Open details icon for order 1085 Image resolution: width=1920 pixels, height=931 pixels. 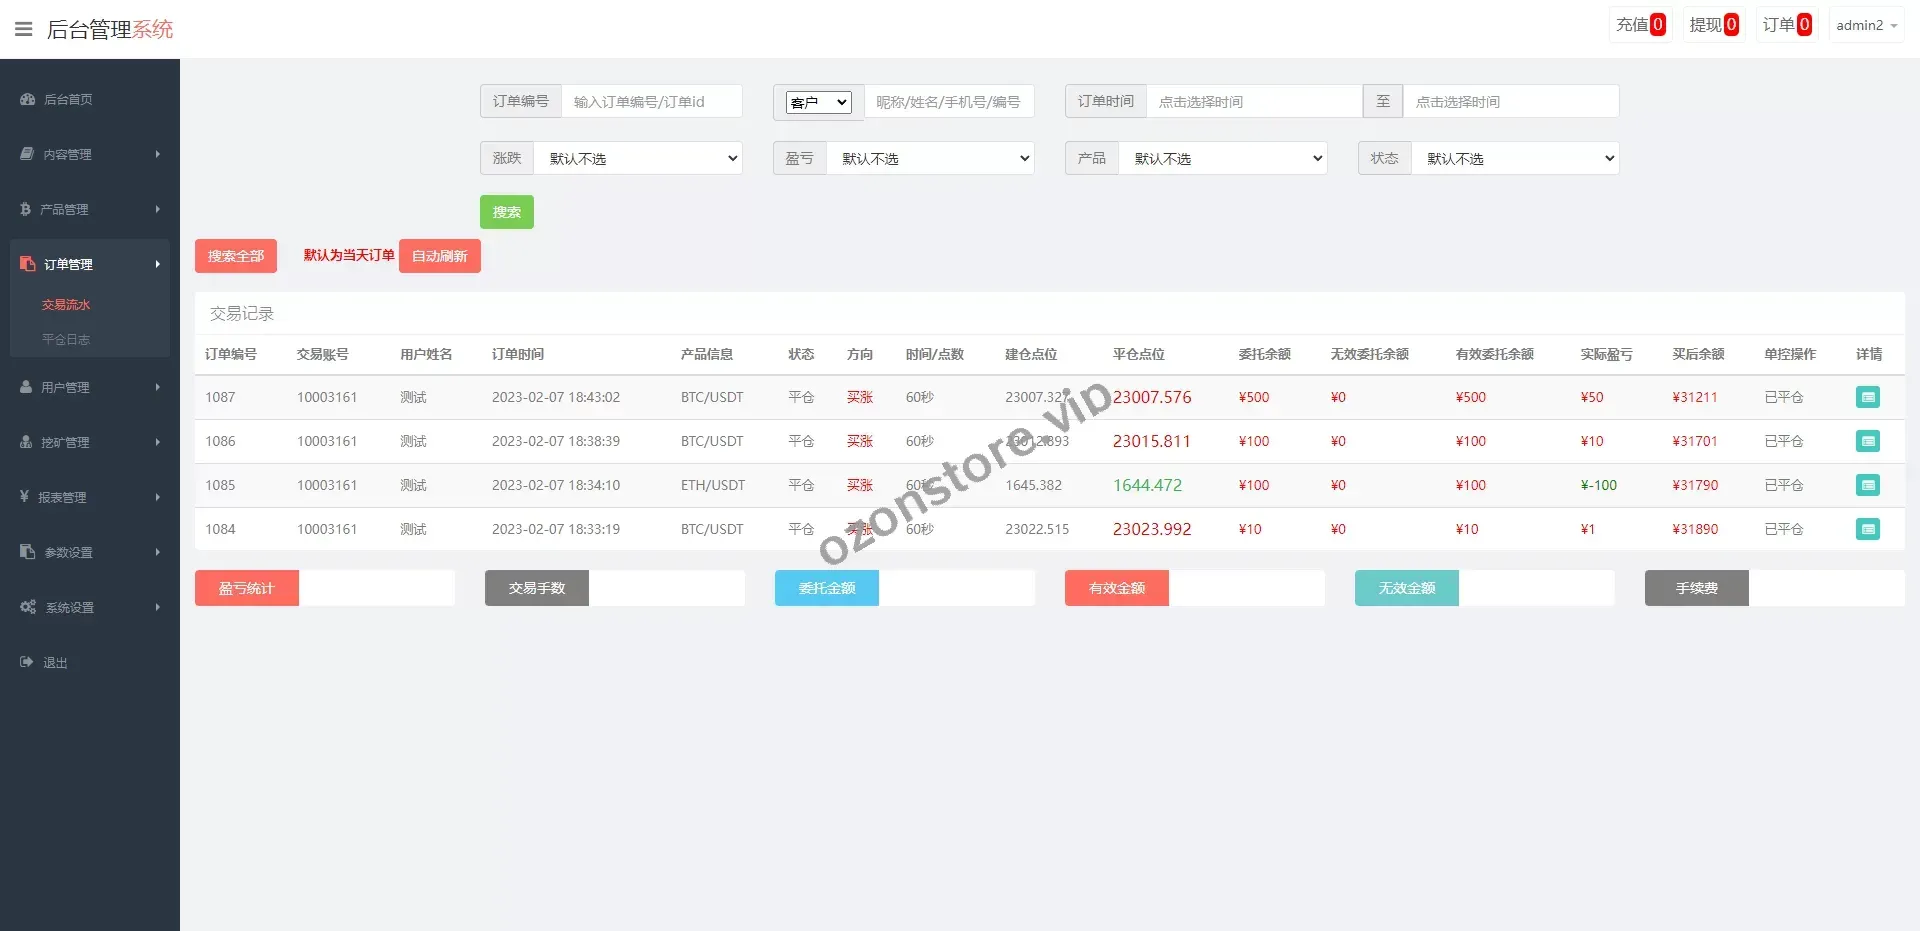tap(1867, 485)
